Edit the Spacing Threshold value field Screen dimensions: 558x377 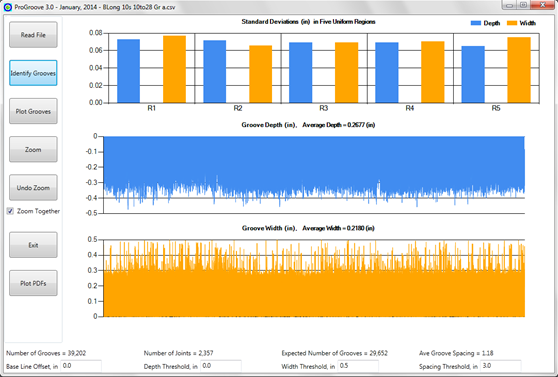(x=501, y=366)
